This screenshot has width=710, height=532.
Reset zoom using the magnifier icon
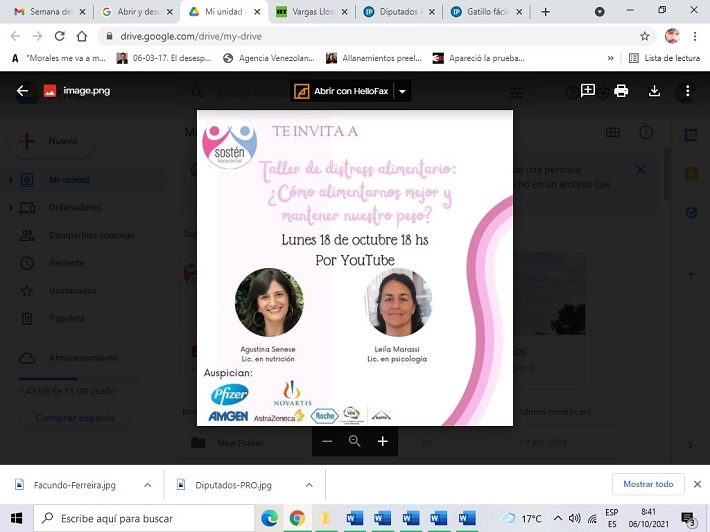pos(354,441)
